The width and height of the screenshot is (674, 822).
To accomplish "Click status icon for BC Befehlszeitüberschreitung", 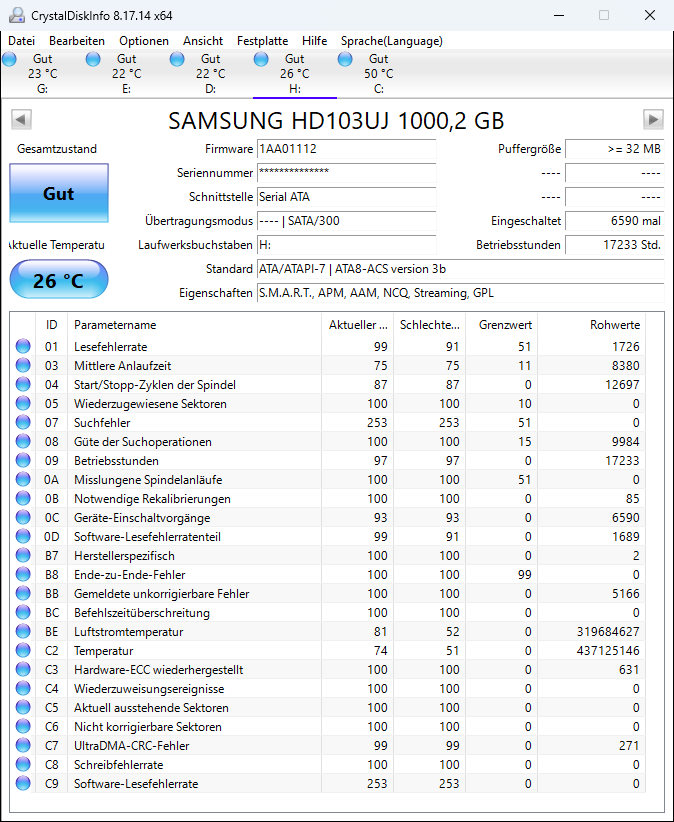I will 23,612.
